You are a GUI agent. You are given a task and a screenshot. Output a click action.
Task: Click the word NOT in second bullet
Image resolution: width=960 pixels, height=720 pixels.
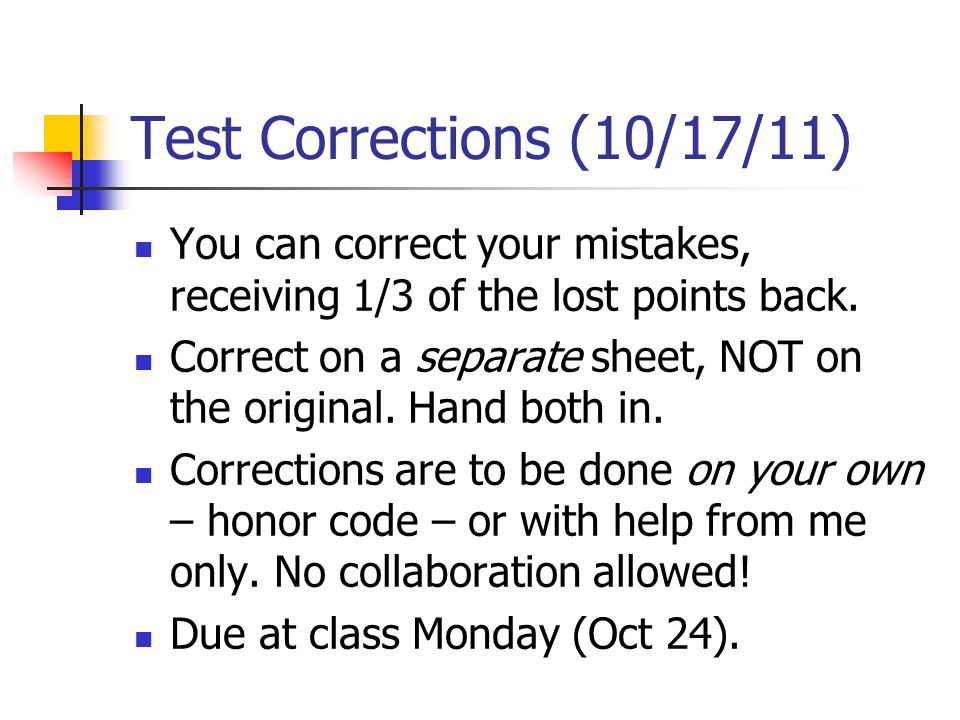coord(760,357)
